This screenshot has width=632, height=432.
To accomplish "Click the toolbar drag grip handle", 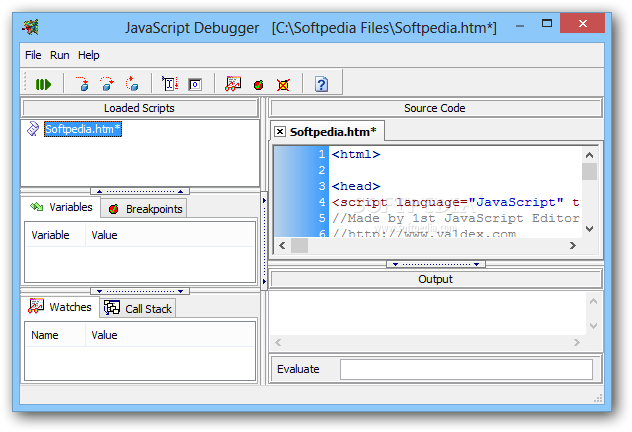I will [25, 82].
